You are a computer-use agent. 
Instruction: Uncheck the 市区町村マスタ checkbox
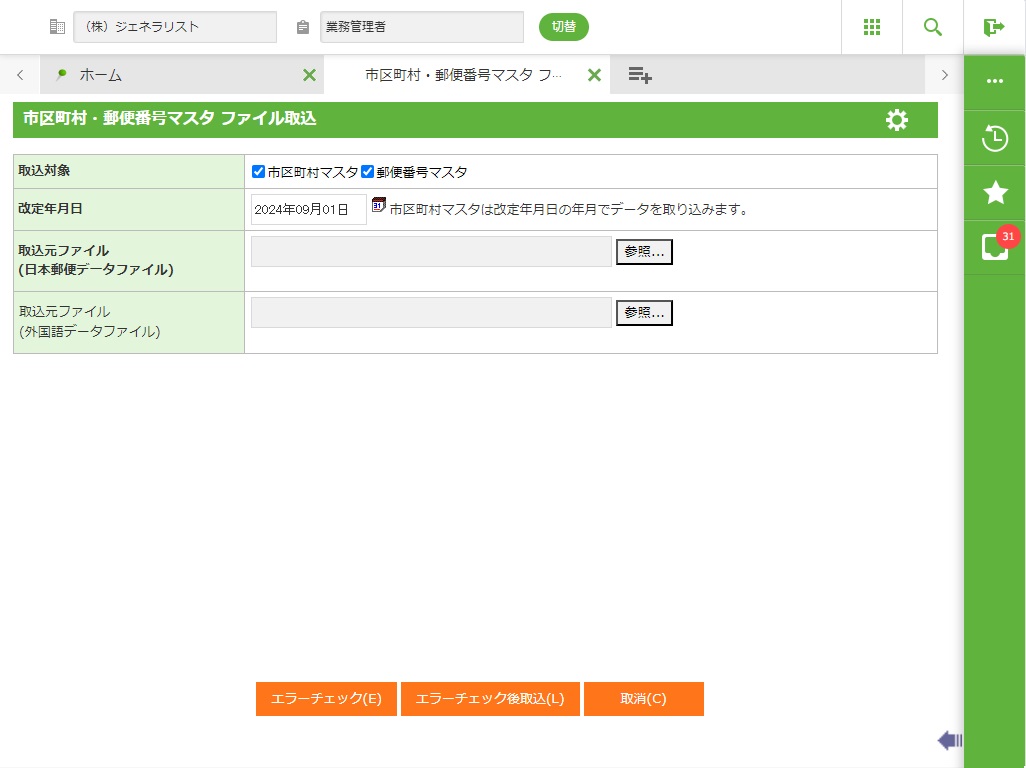259,172
